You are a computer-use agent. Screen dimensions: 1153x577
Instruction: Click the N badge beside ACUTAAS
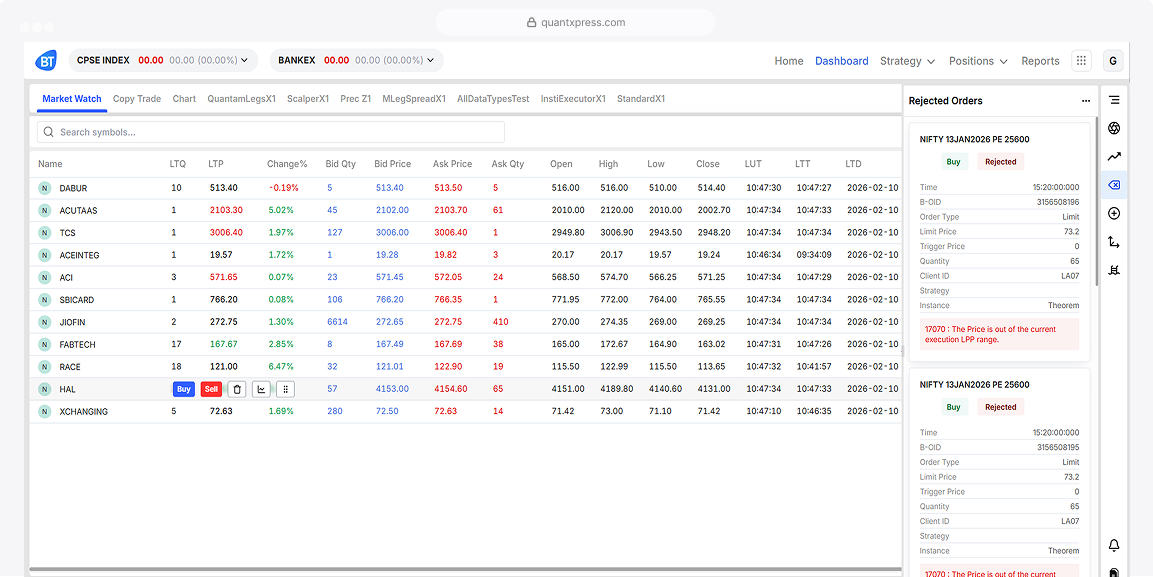click(44, 210)
